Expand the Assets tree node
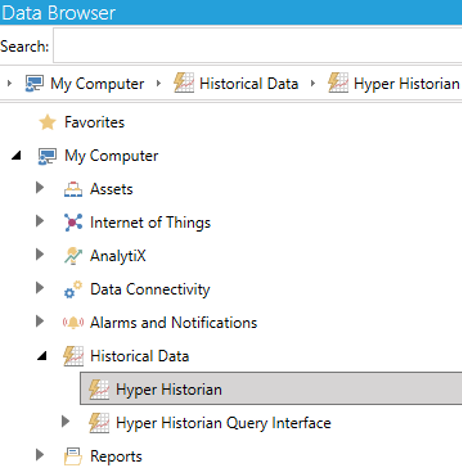This screenshot has height=469, width=462. pos(40,188)
